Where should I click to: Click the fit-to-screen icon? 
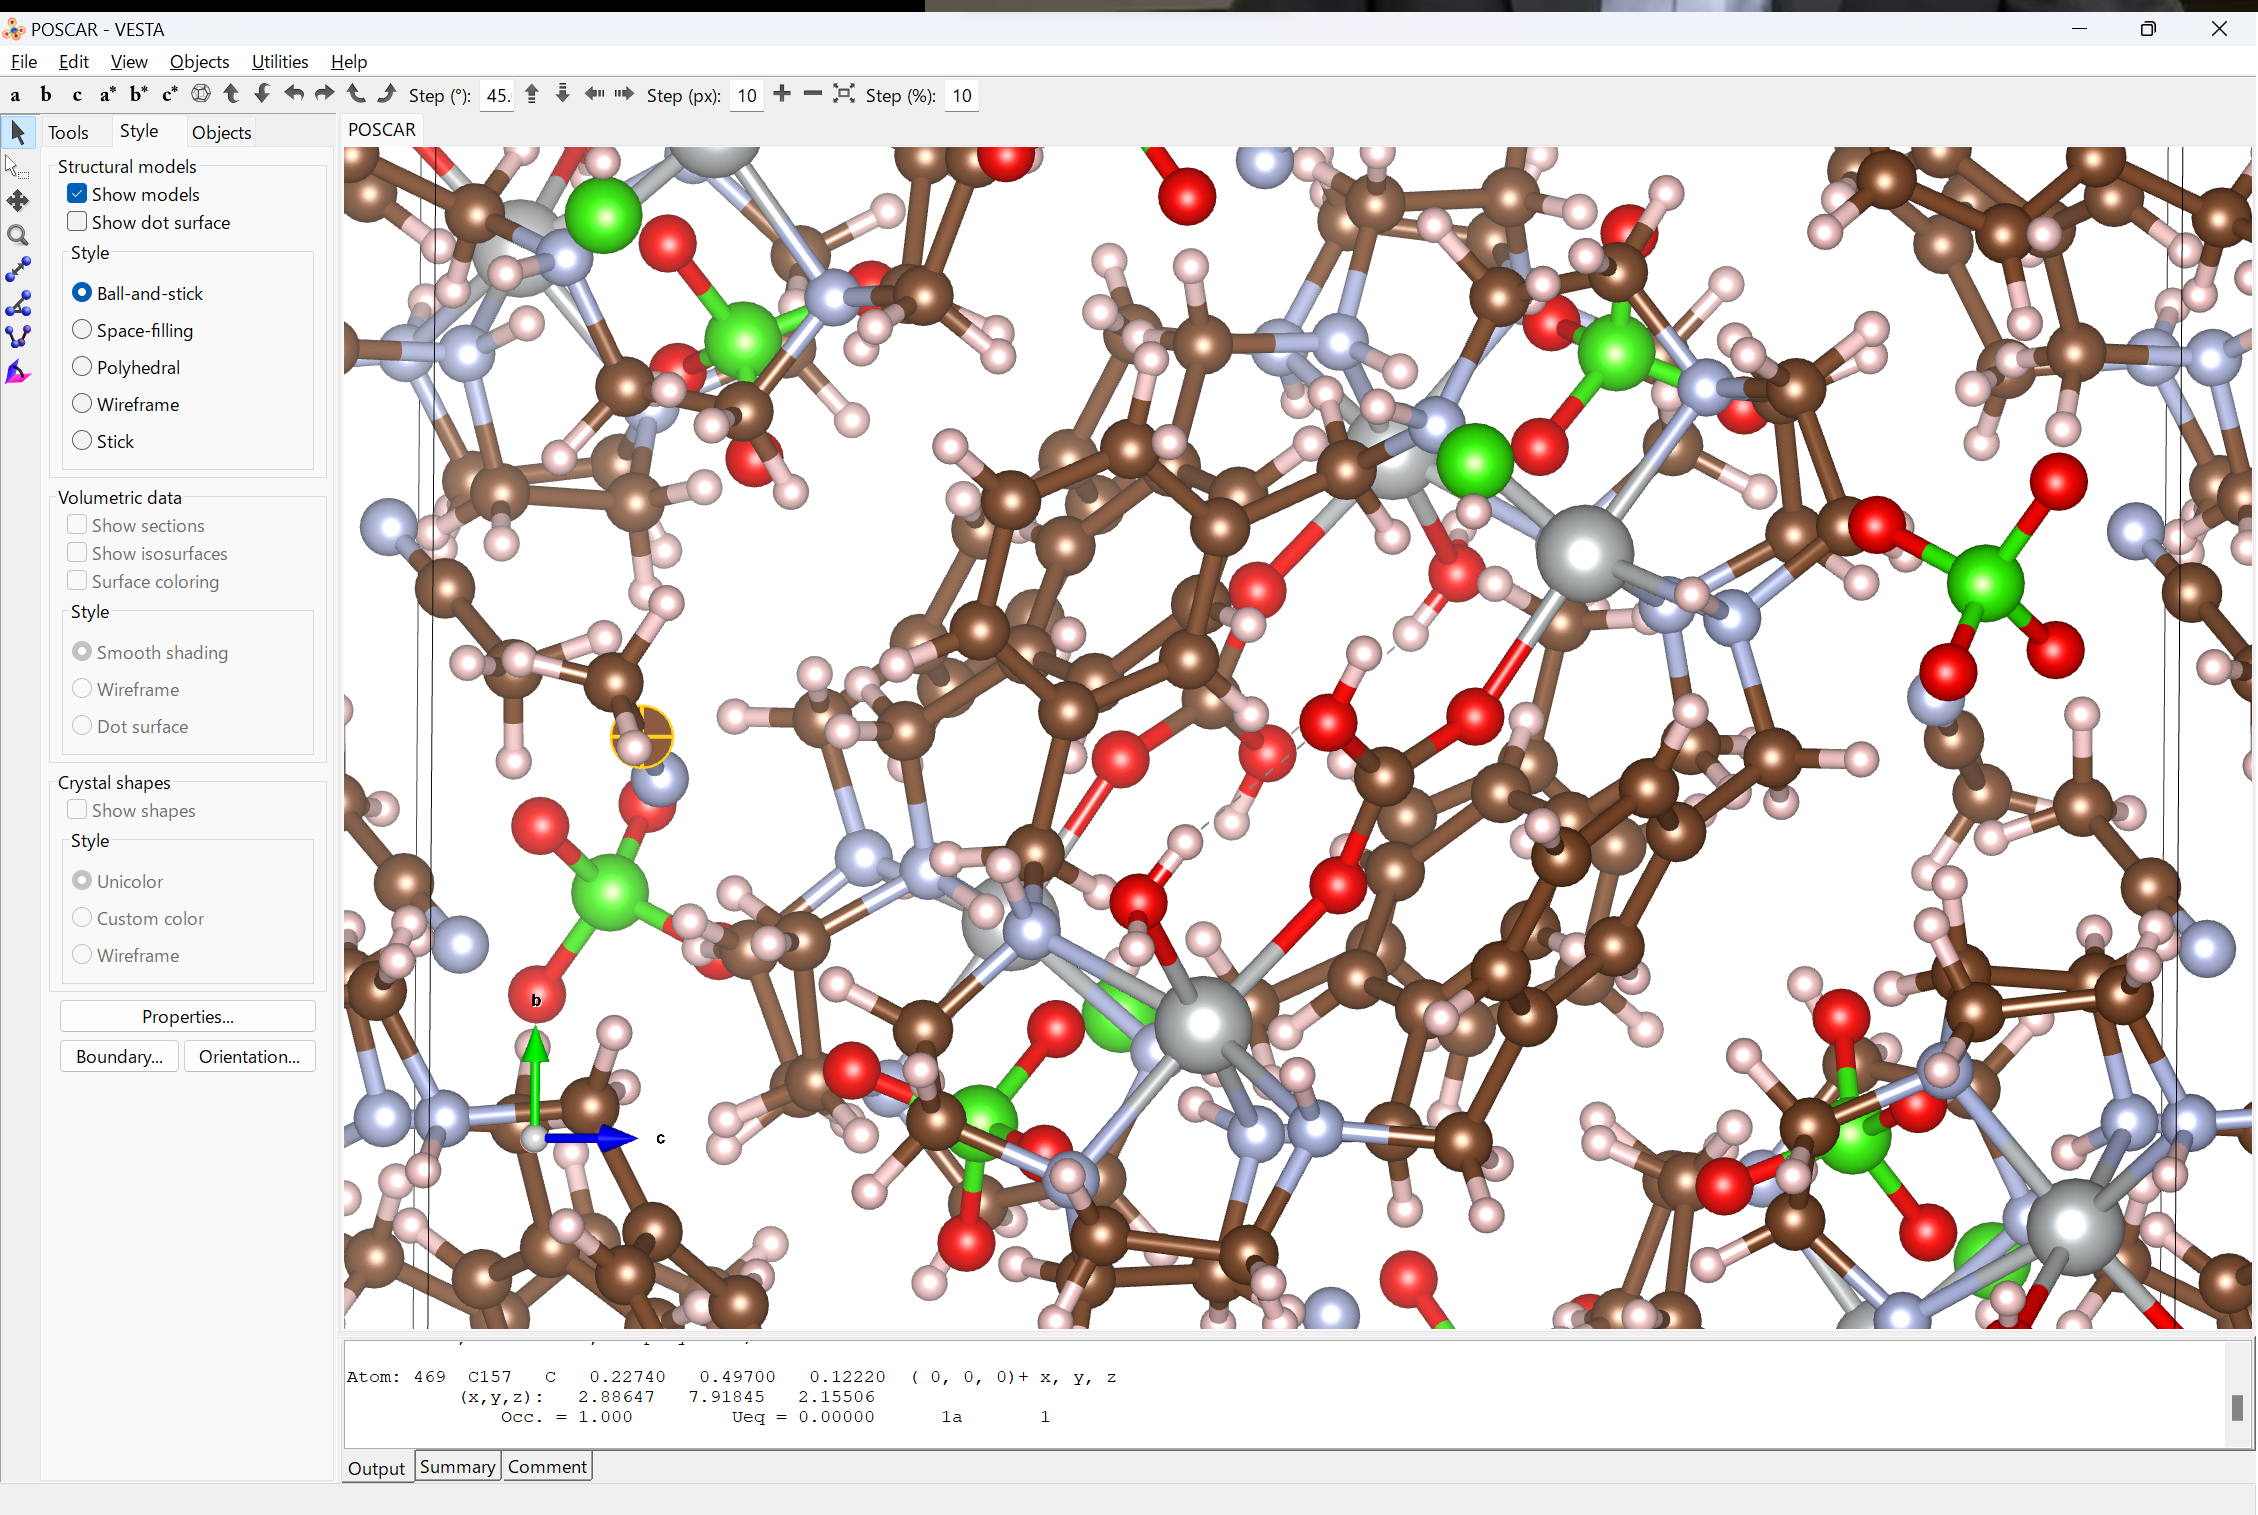click(x=844, y=94)
